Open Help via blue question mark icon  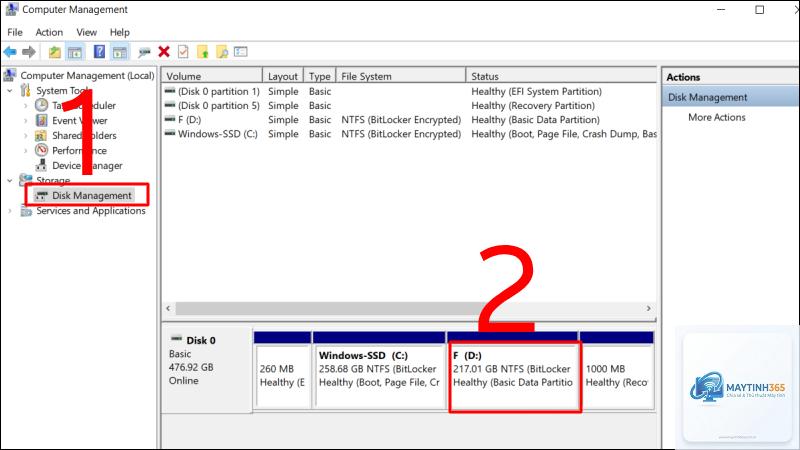[99, 52]
